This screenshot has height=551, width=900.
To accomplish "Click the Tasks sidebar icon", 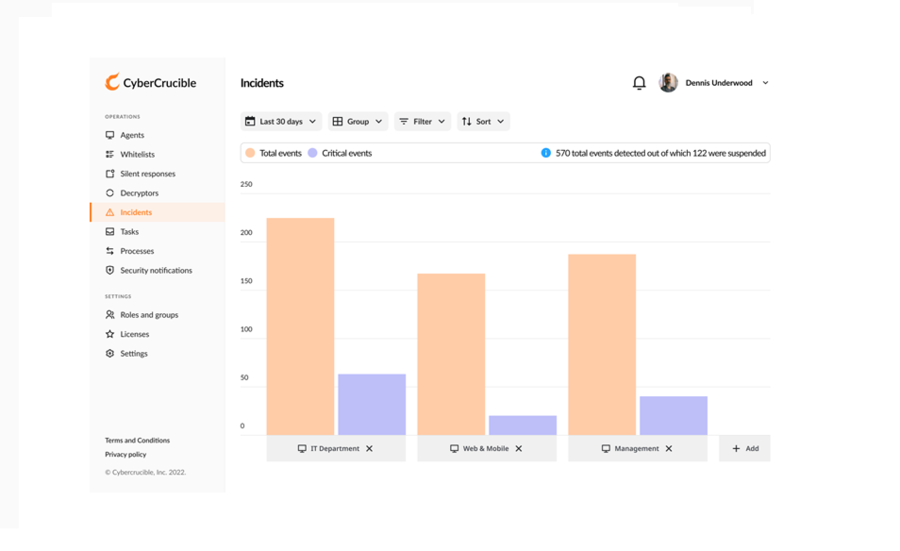I will pos(110,232).
